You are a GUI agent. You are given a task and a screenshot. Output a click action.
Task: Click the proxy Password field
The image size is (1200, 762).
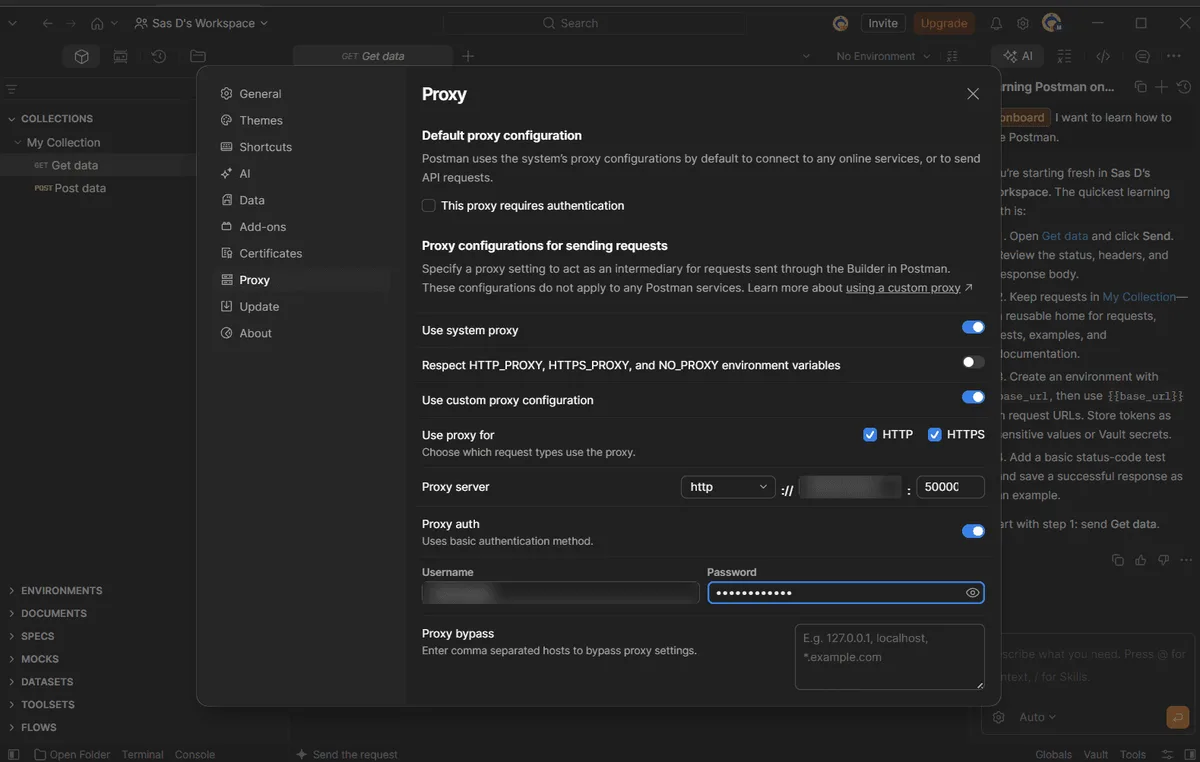pos(846,593)
